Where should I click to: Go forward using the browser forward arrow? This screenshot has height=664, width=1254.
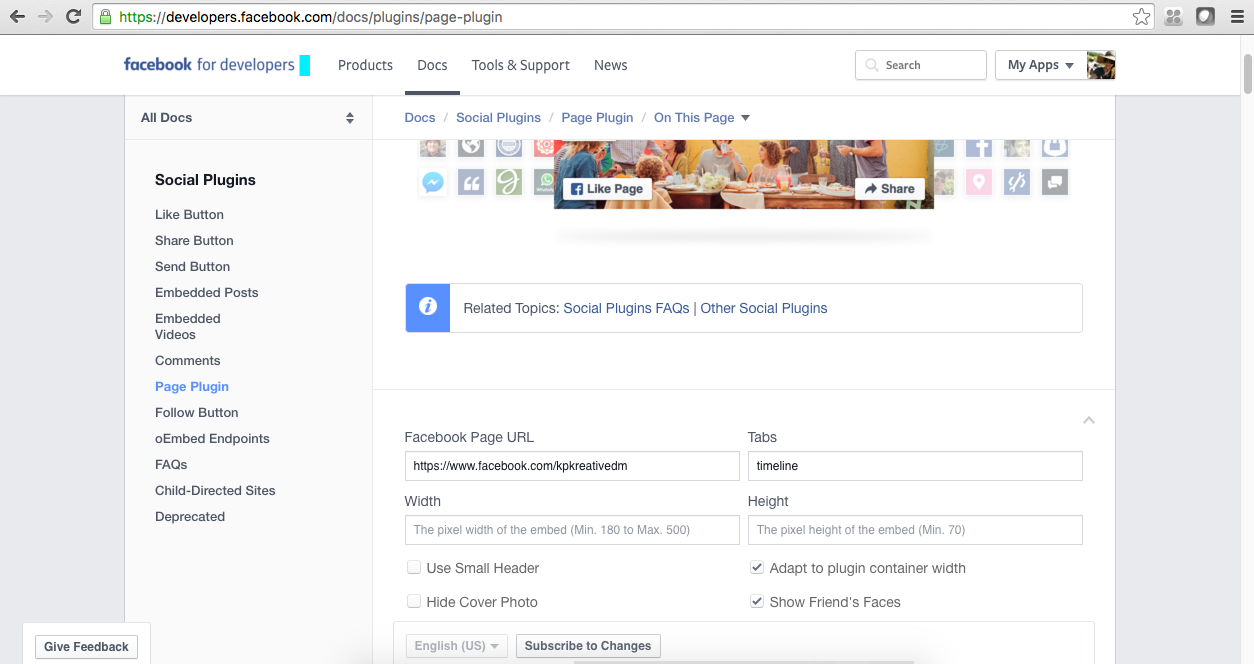pos(45,17)
